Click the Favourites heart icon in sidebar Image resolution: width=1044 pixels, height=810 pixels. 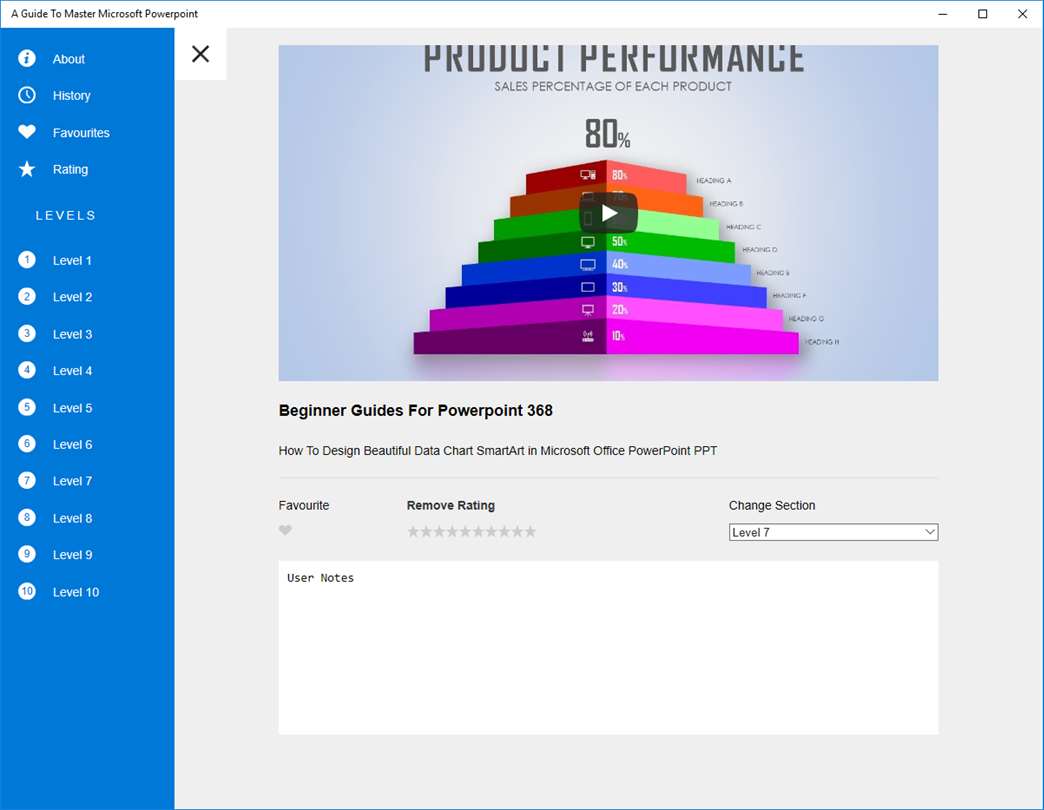27,132
